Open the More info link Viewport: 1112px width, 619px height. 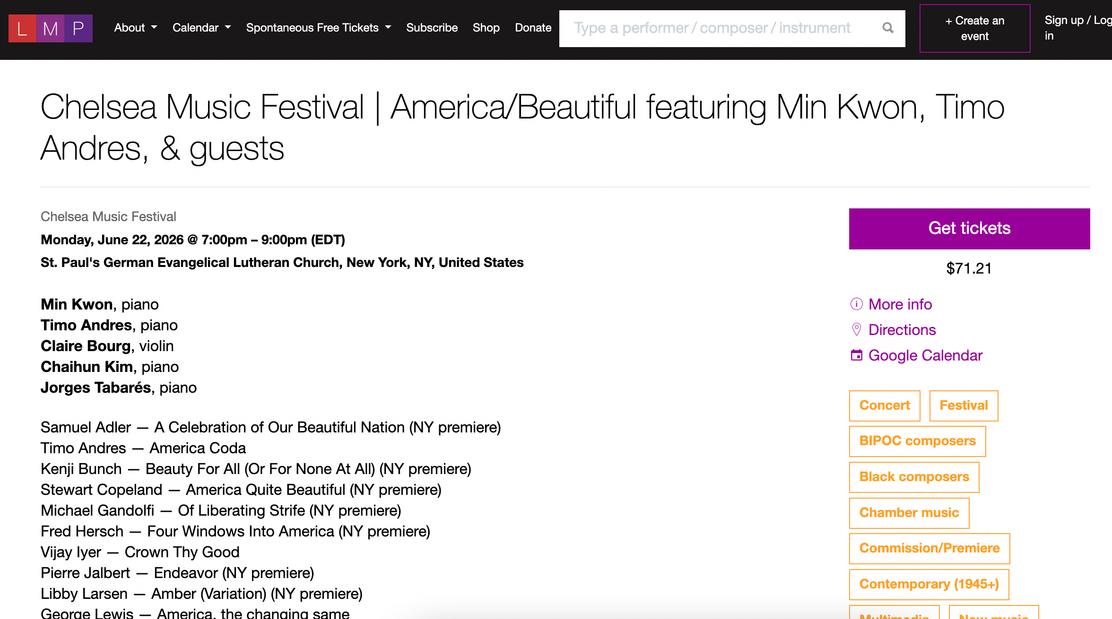(x=900, y=304)
